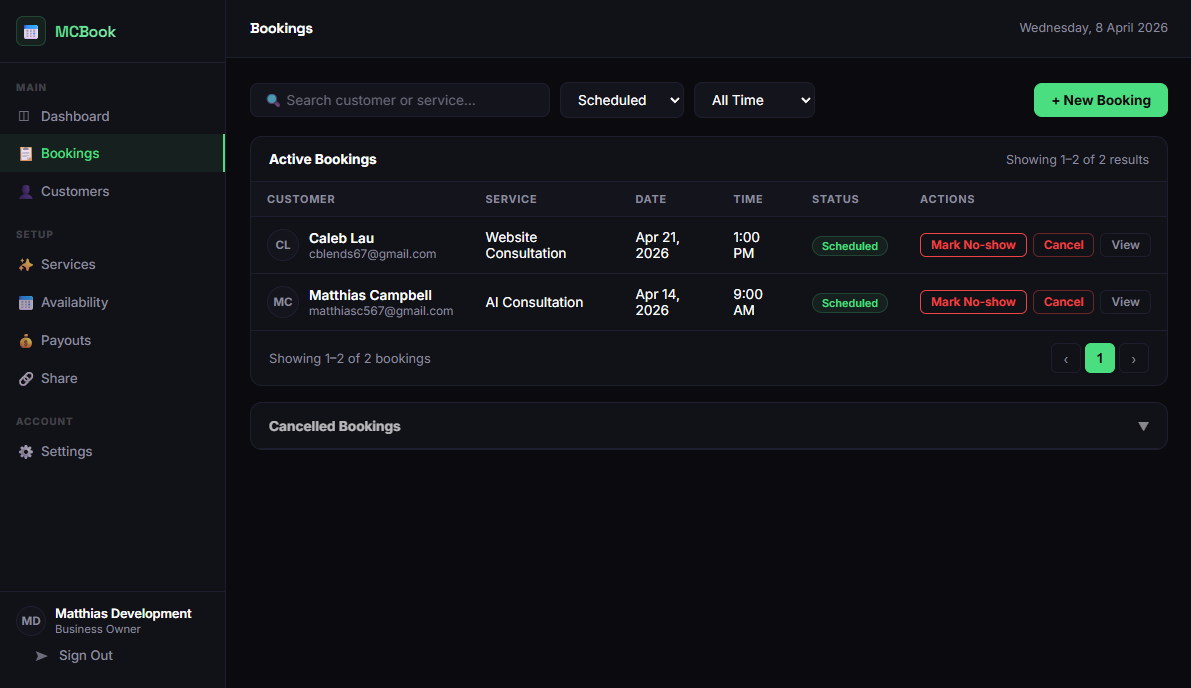This screenshot has width=1191, height=688.
Task: Open the Scheduled status filter dropdown
Action: [621, 100]
